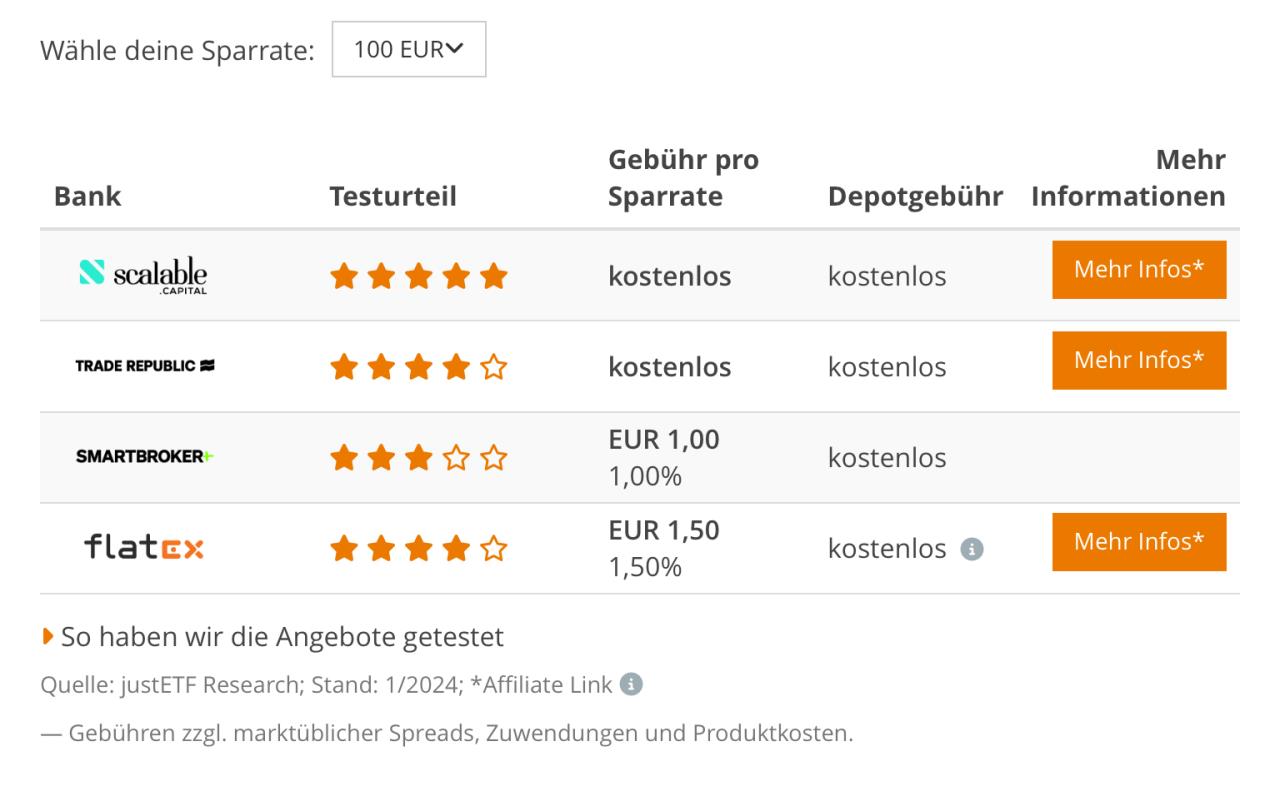
Task: Click the orange disclosure triangle before 'So haben'
Action: tap(47, 636)
